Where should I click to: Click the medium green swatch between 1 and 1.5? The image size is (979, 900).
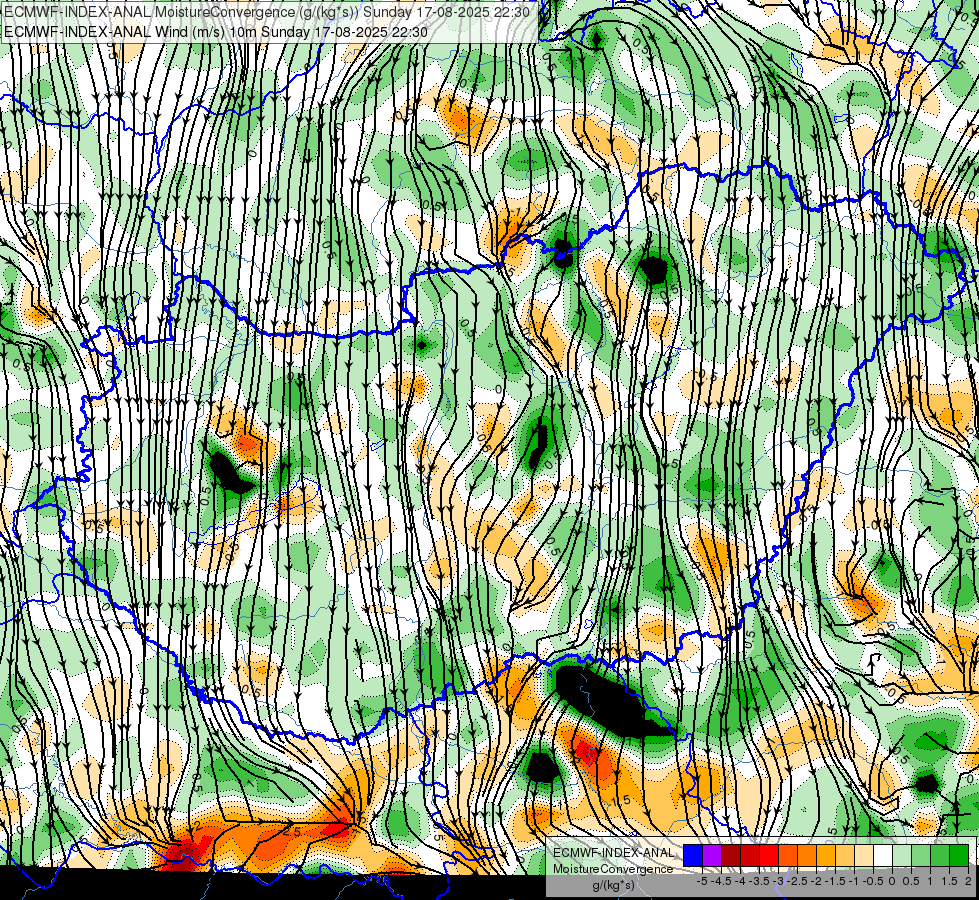pyautogui.click(x=940, y=856)
